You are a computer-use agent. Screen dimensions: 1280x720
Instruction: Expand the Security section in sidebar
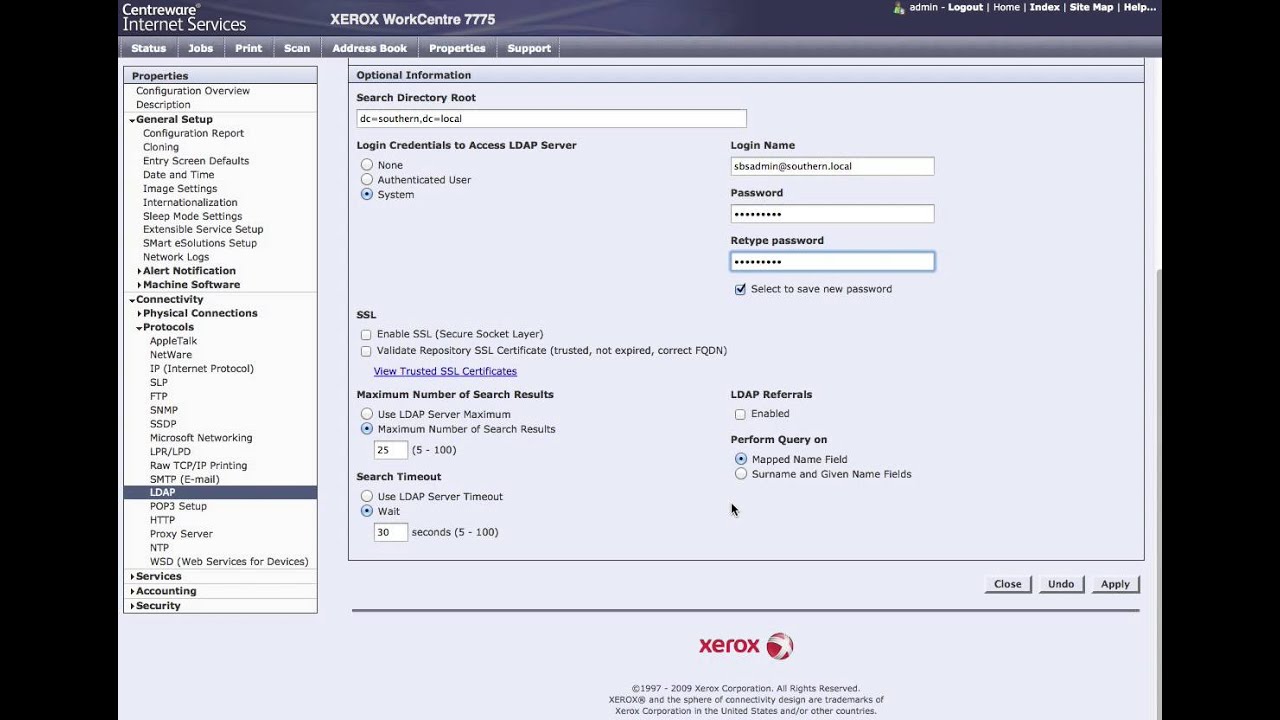click(x=132, y=606)
